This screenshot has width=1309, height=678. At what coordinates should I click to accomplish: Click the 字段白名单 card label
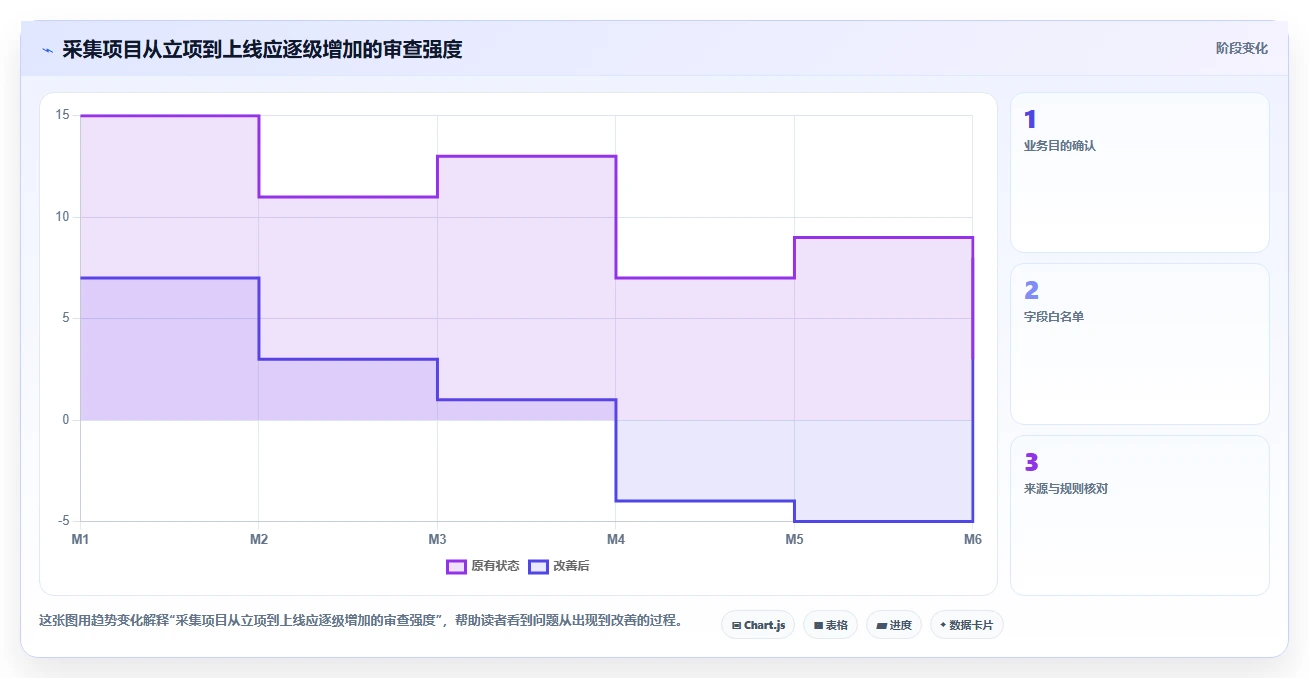[x=1054, y=317]
